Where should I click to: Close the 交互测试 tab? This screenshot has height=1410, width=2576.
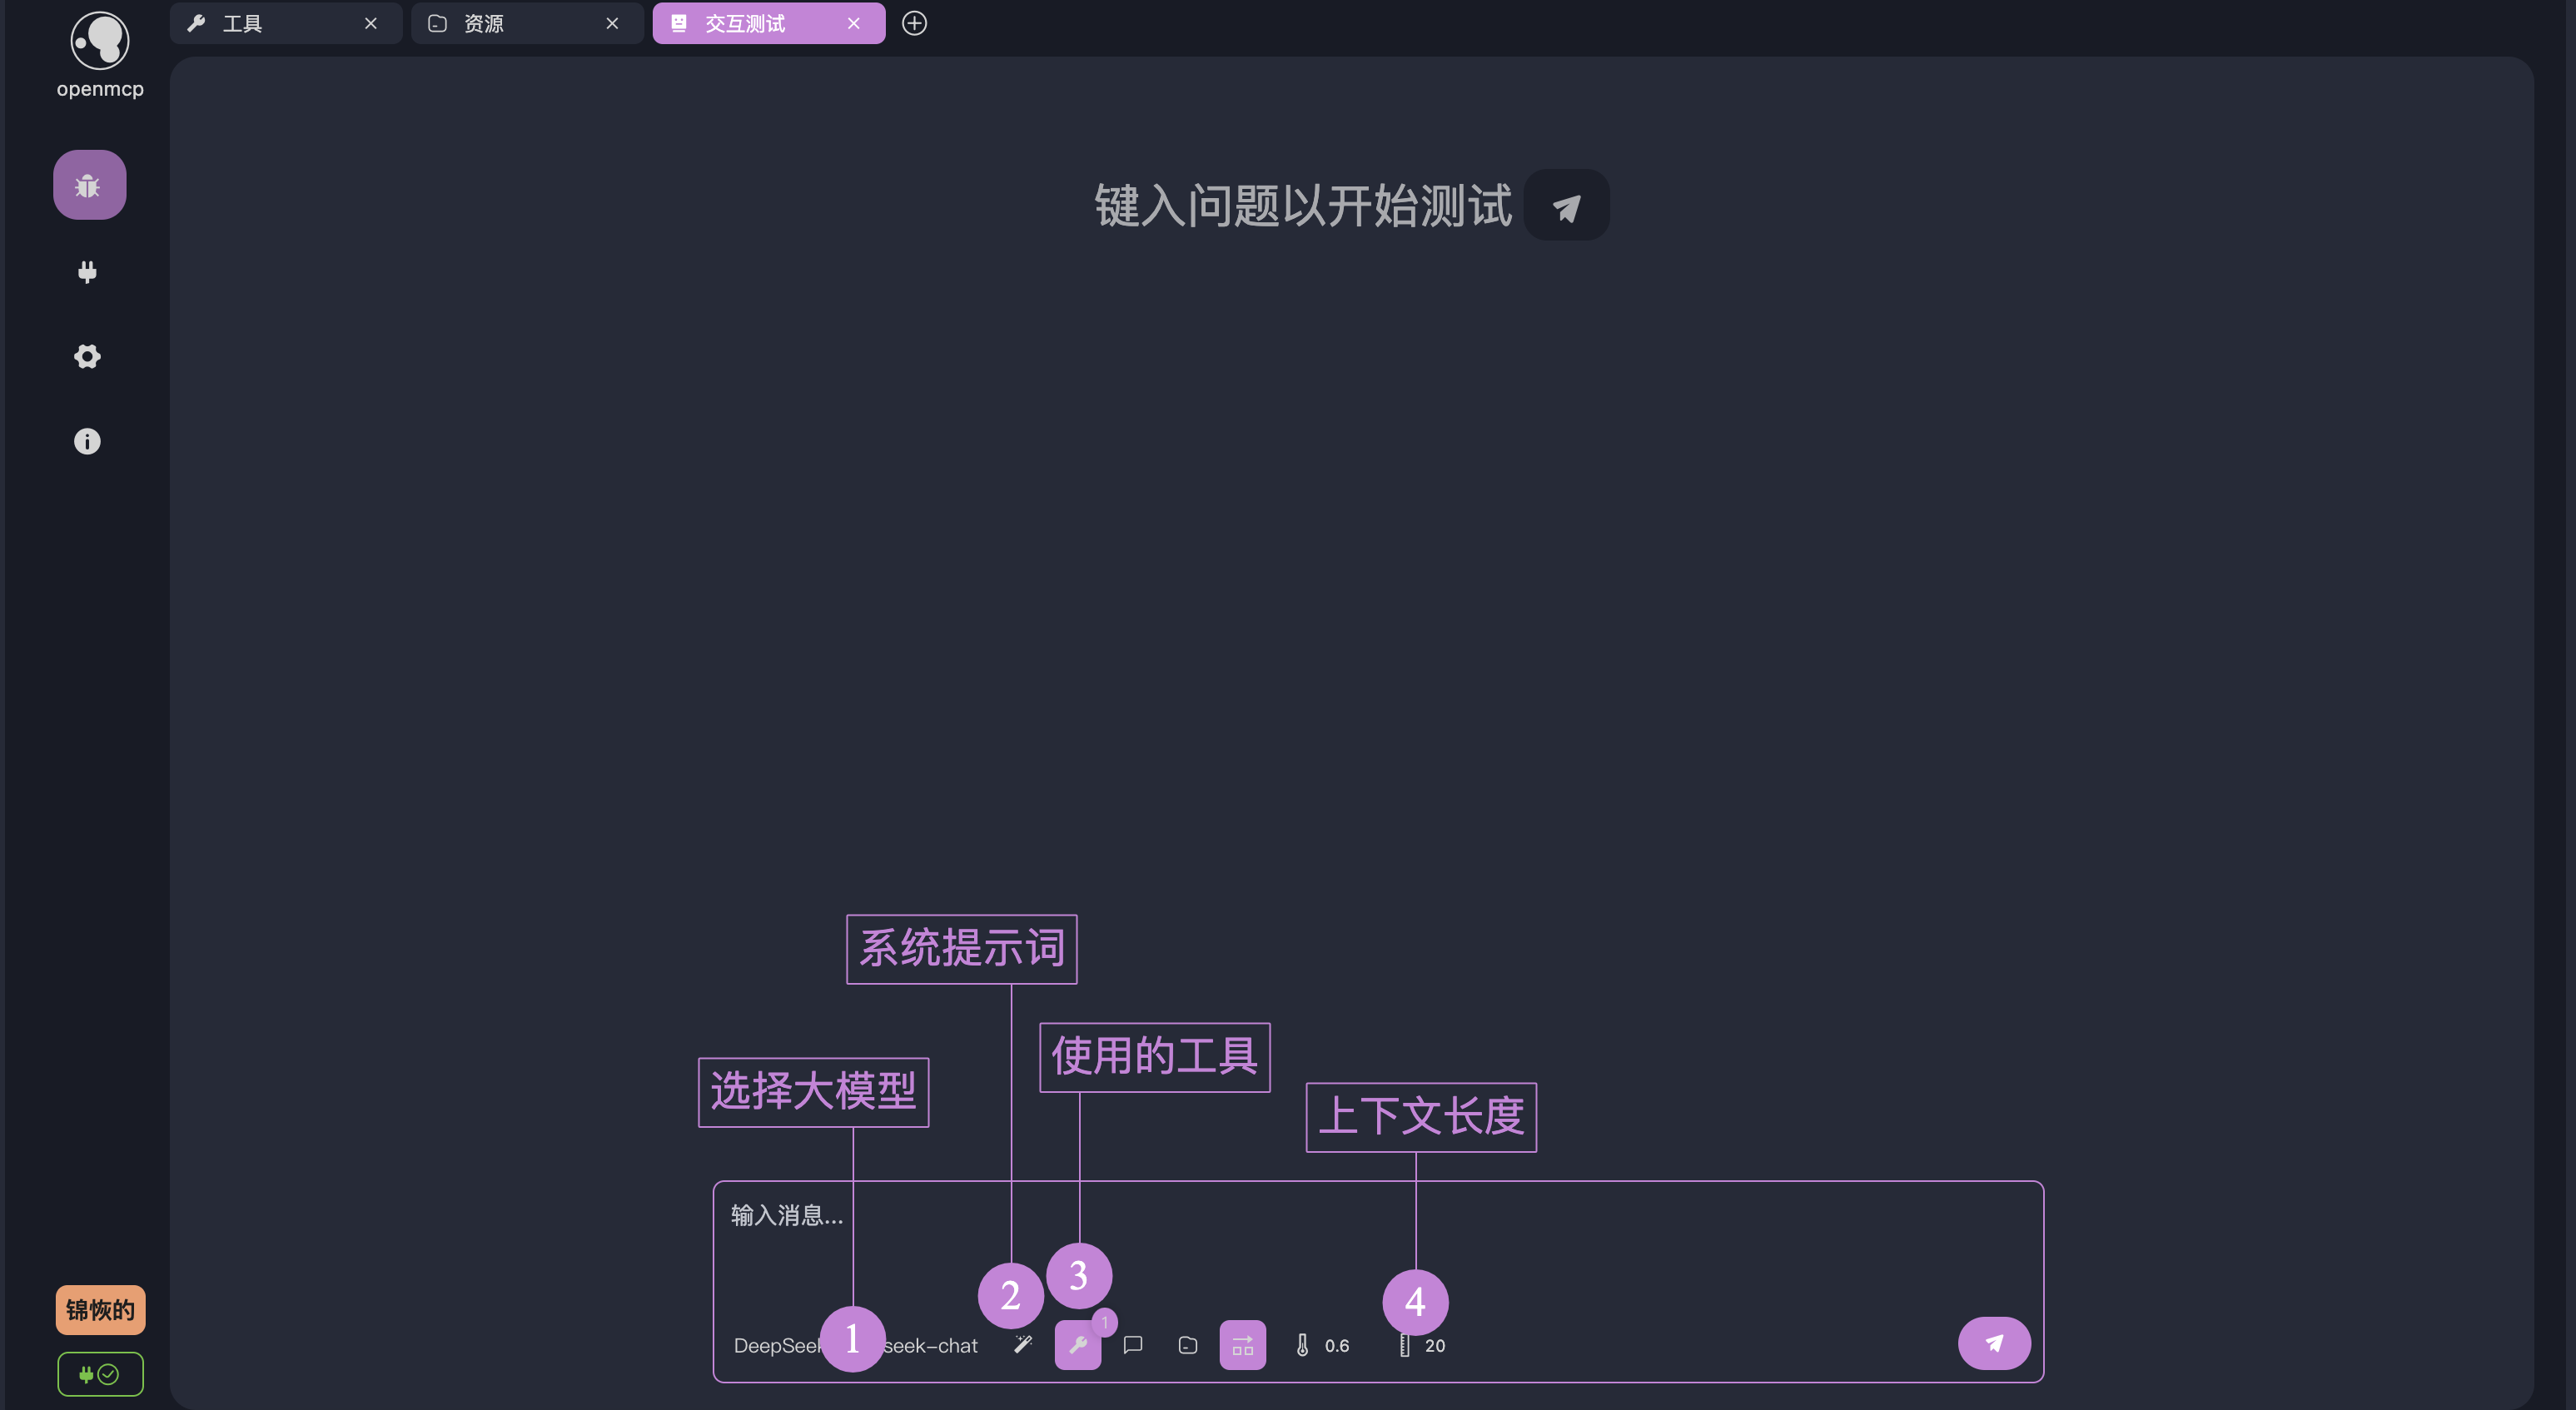pyautogui.click(x=854, y=23)
